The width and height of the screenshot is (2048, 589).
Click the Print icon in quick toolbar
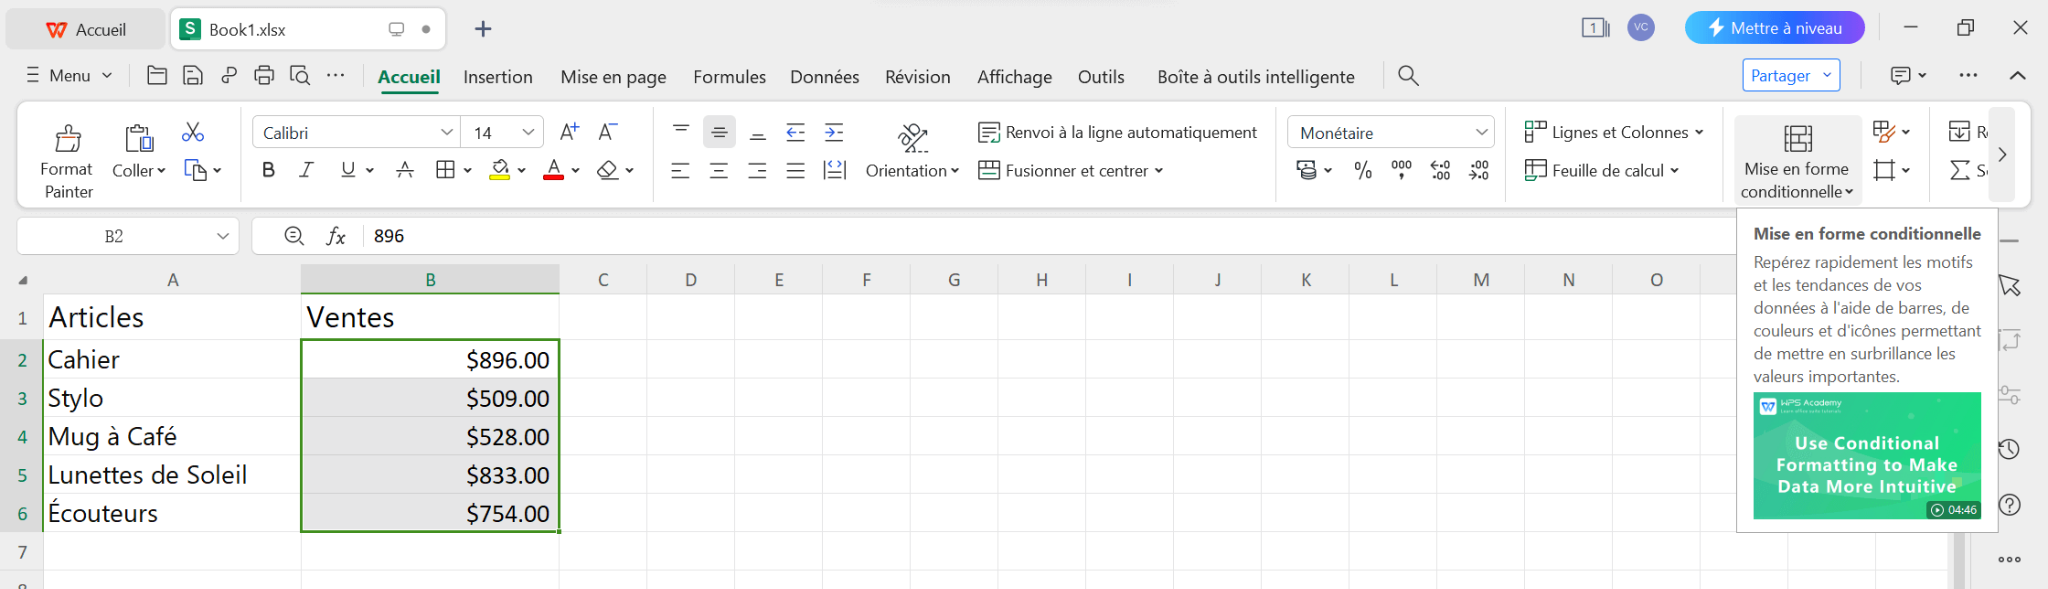tap(264, 75)
